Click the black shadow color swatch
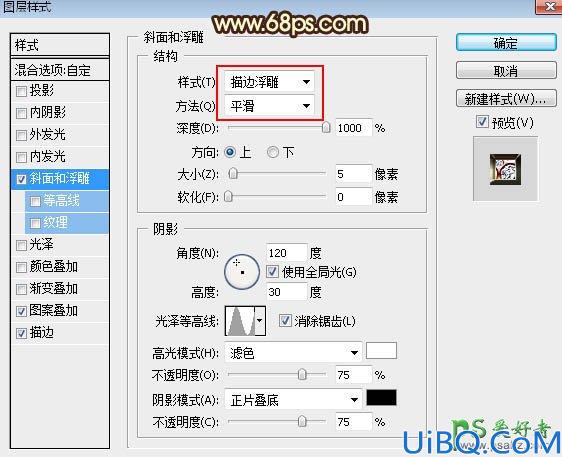 [x=381, y=398]
